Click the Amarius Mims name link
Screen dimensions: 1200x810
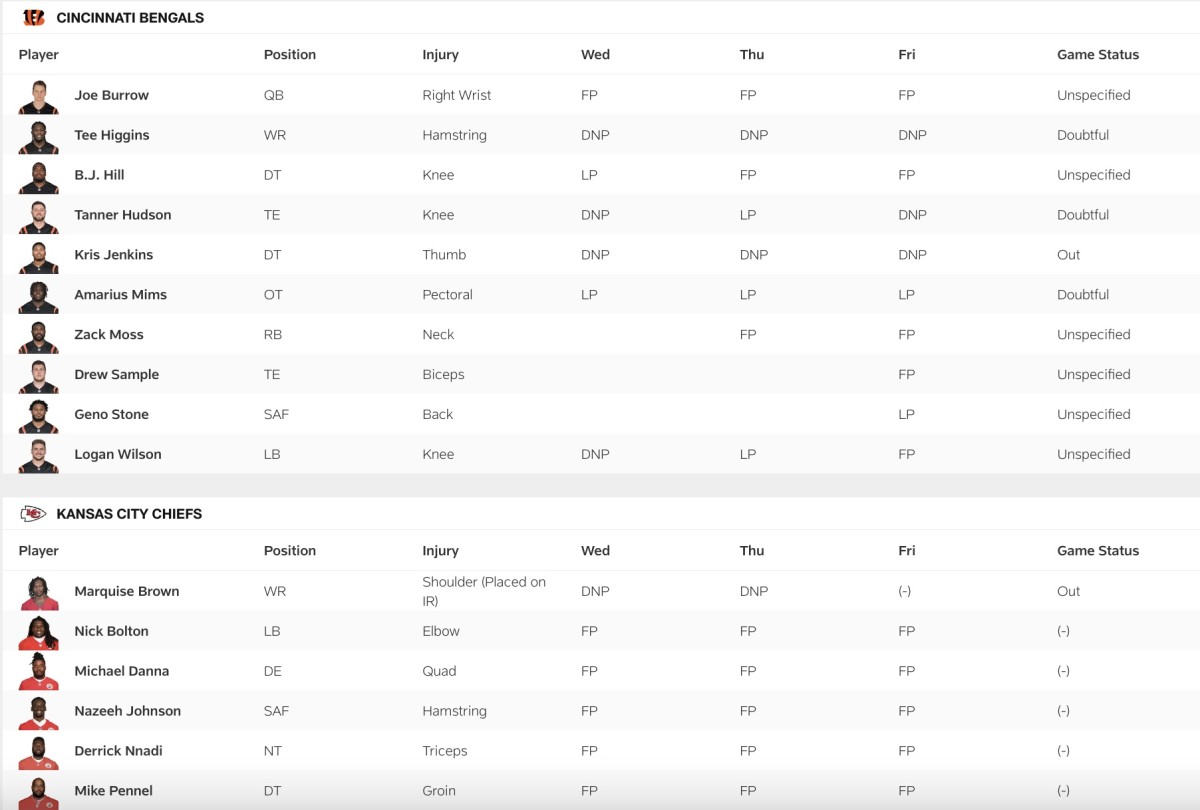(x=120, y=295)
